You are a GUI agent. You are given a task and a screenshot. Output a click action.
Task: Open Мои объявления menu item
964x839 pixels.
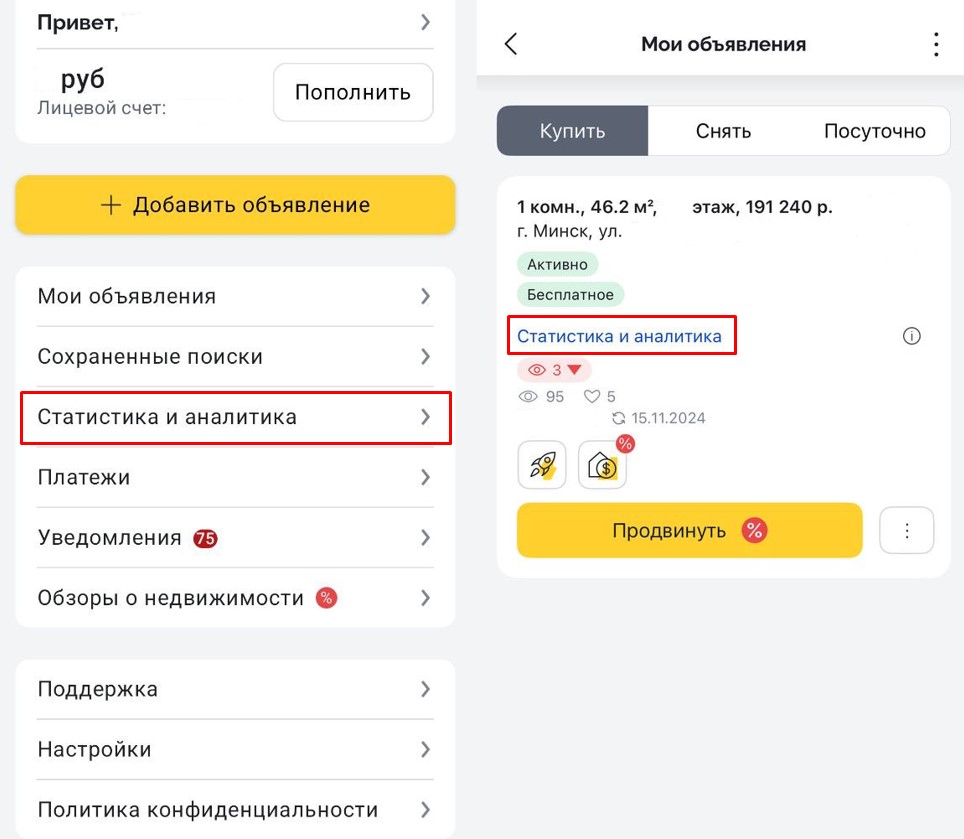[234, 296]
